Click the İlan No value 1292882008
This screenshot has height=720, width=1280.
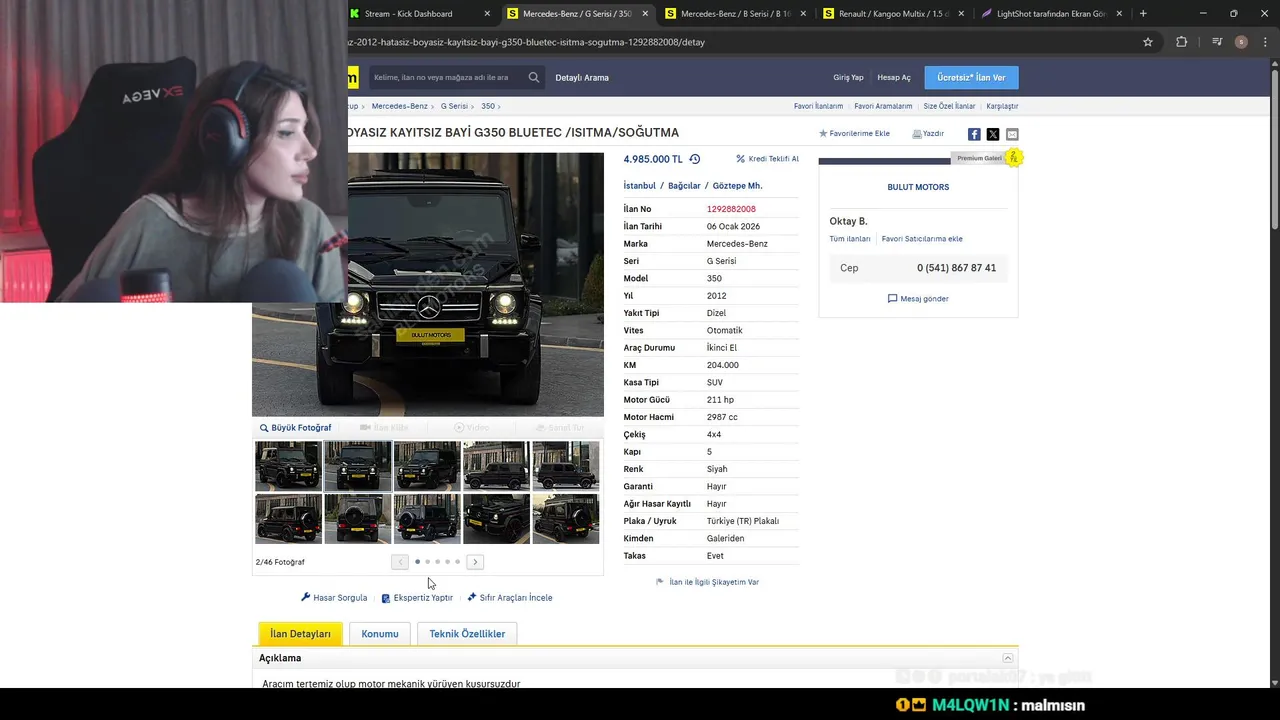pyautogui.click(x=731, y=209)
